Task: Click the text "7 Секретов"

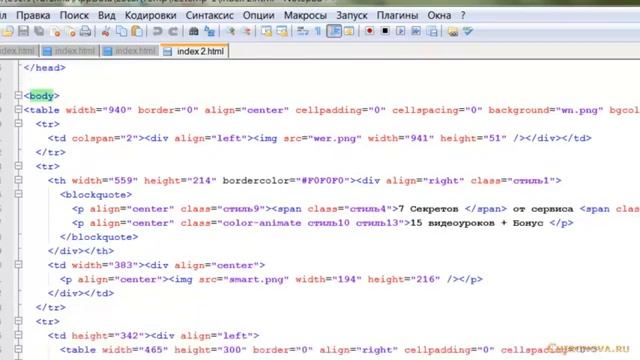Action: [429, 209]
